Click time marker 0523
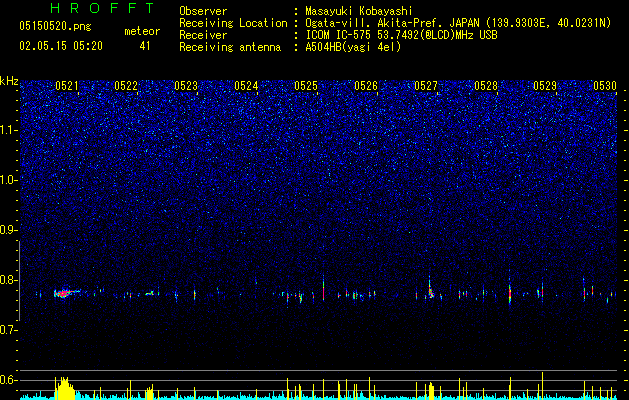Viewport: 629px width, 400px height. click(x=186, y=86)
